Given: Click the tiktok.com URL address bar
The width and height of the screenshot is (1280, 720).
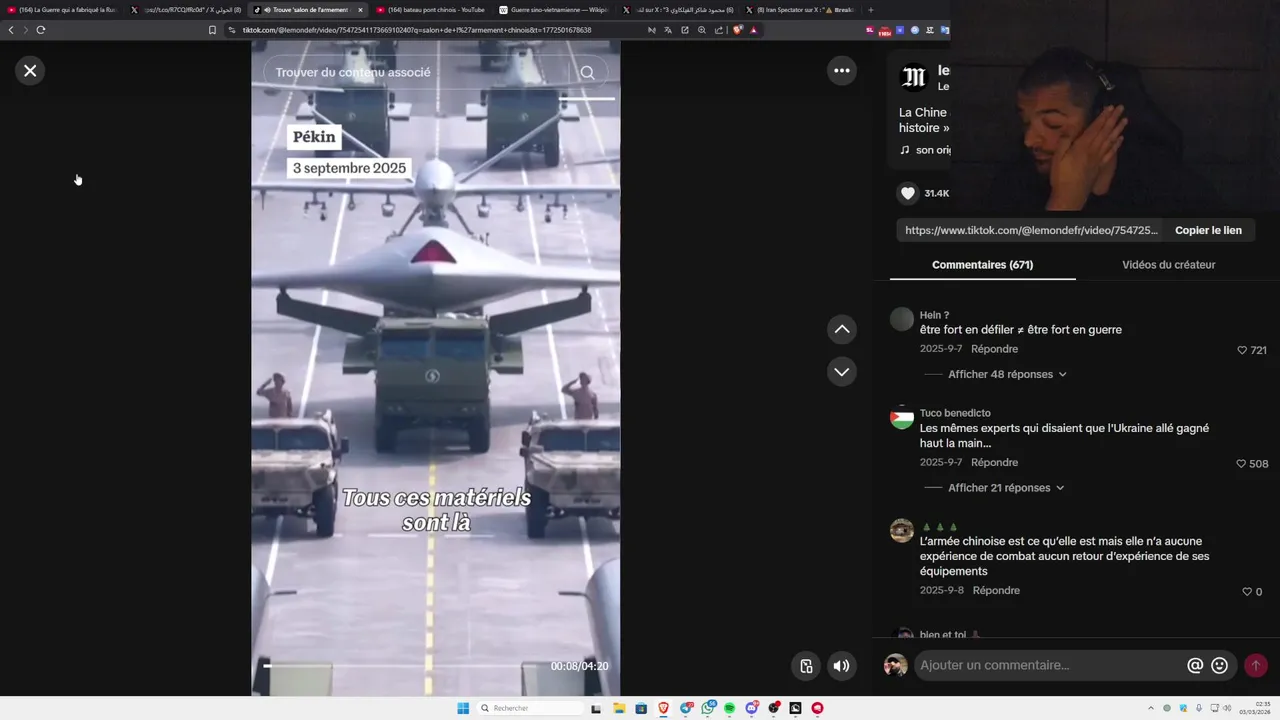Looking at the screenshot, I should 417,30.
